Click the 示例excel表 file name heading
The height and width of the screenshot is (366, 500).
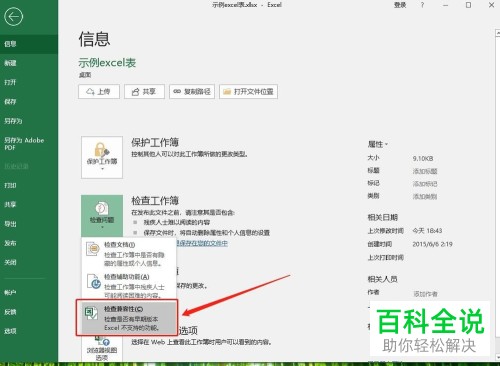[107, 63]
